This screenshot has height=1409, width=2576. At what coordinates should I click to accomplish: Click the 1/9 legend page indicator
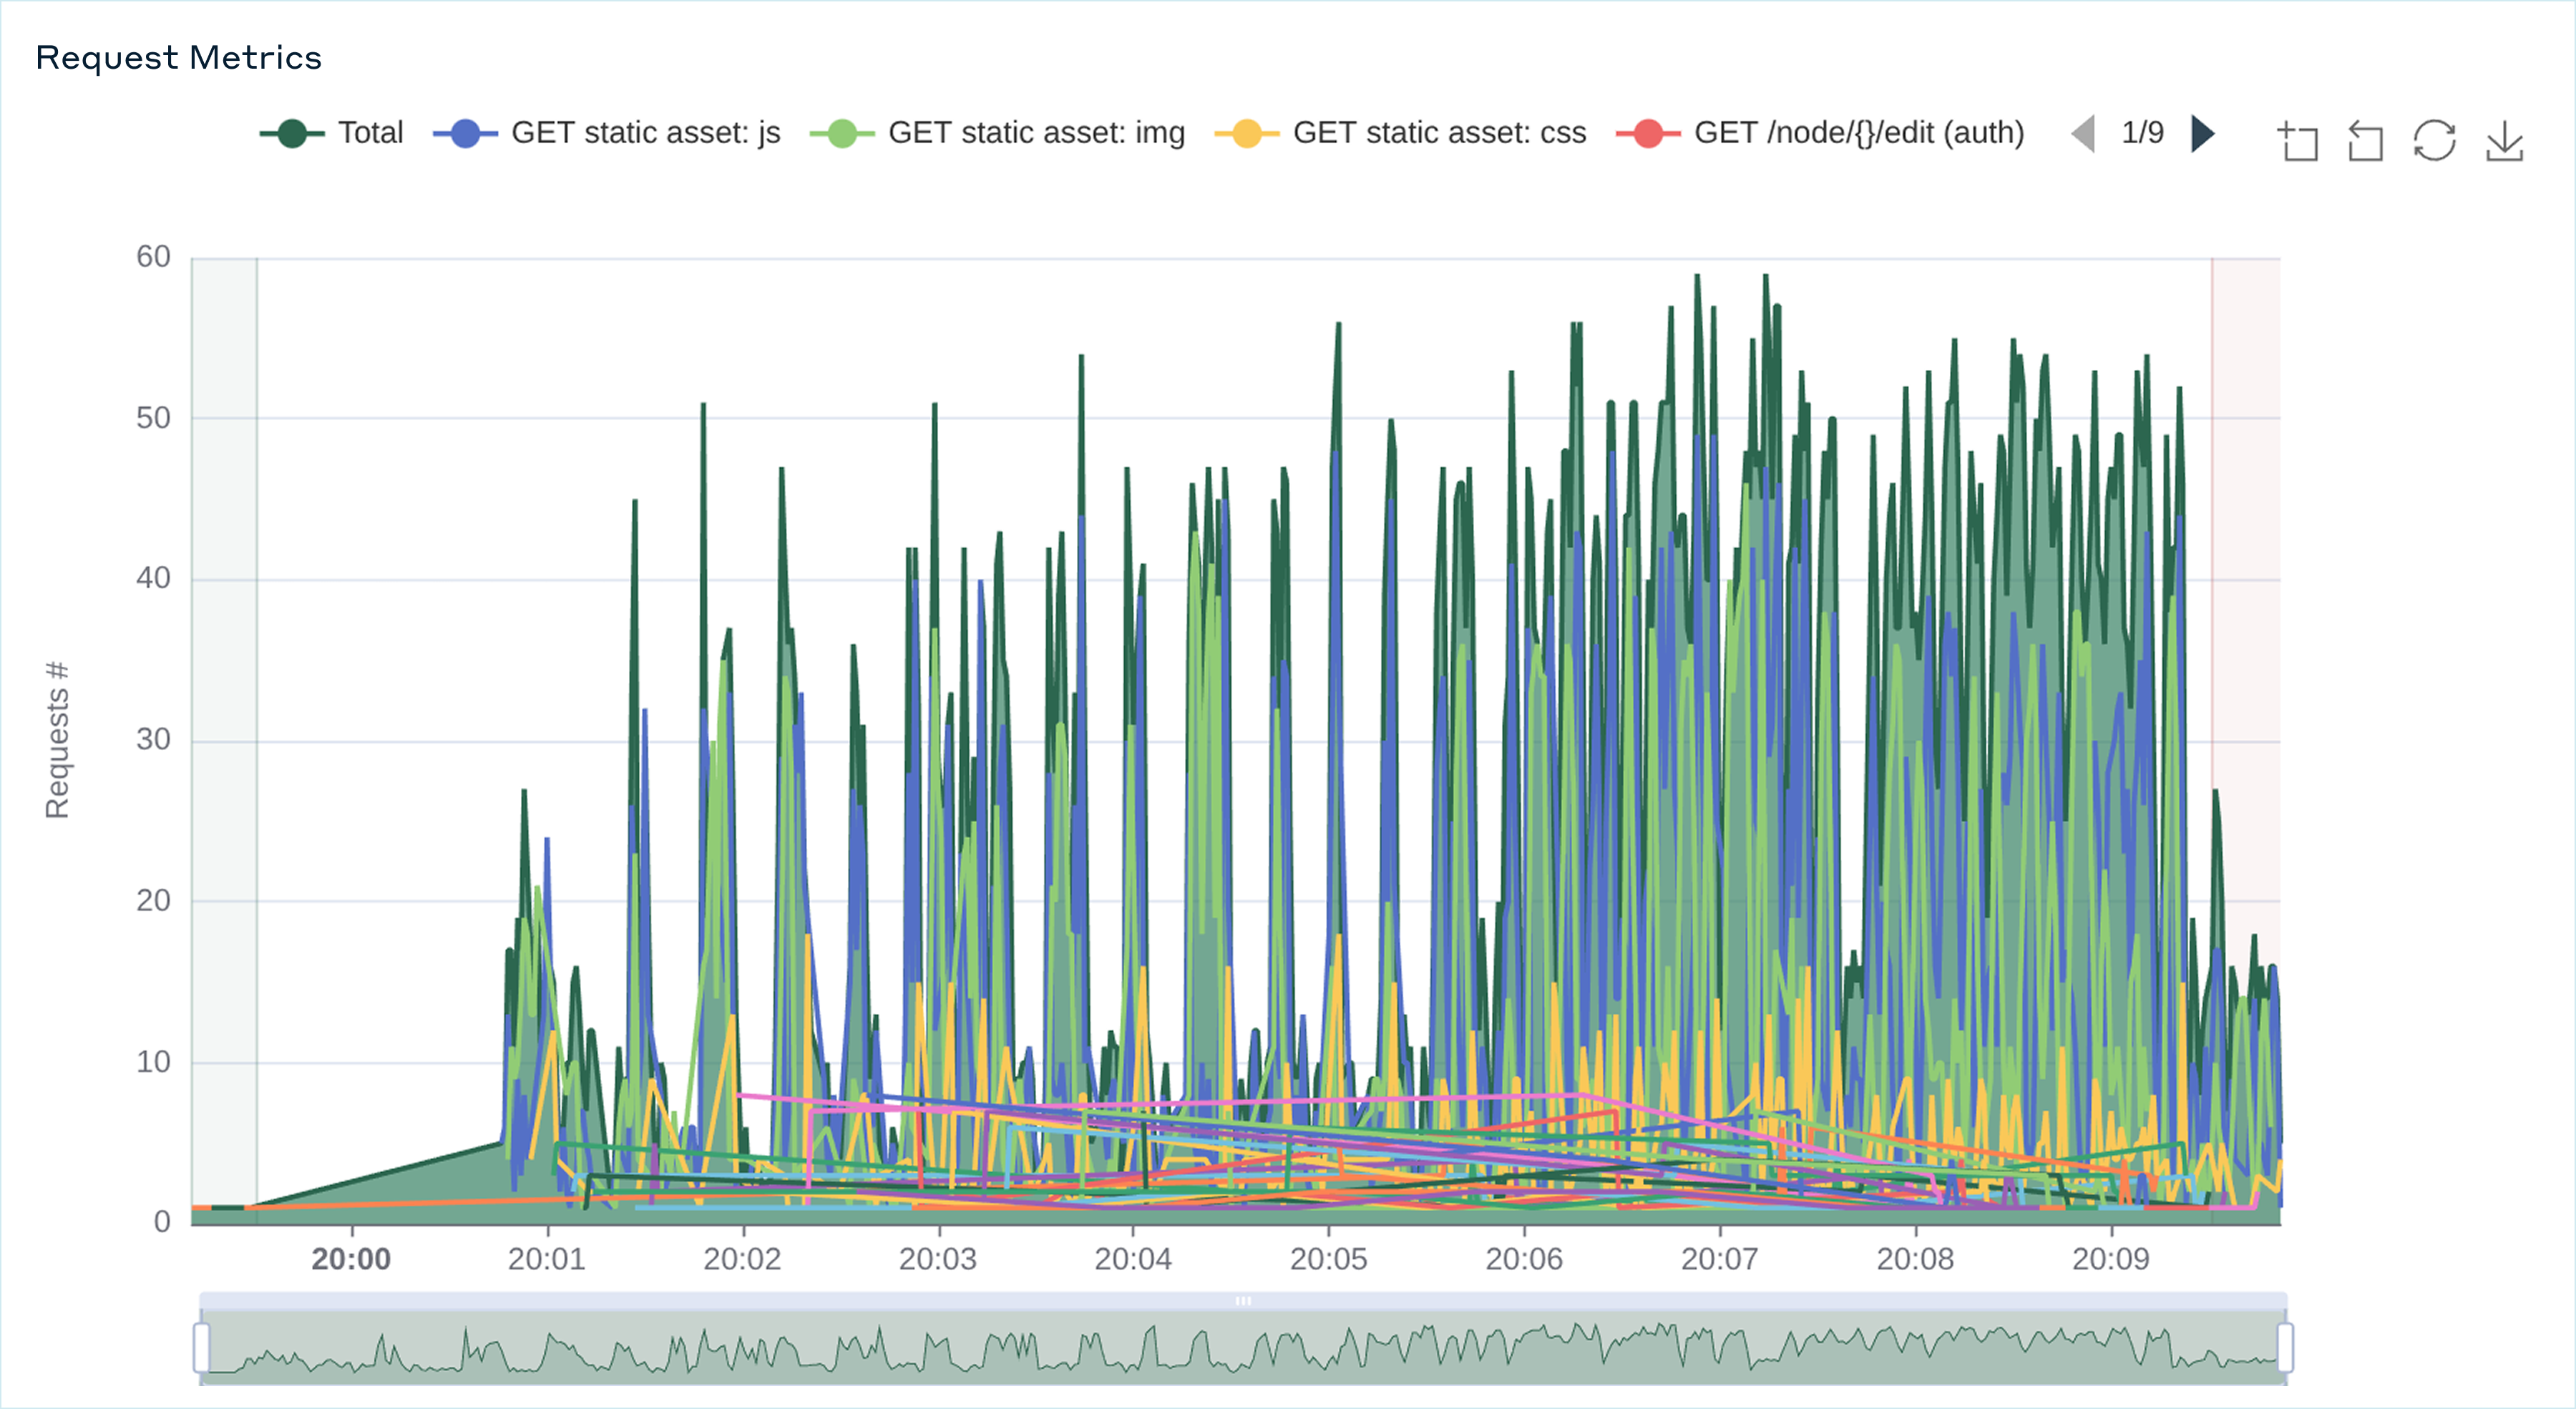(2142, 133)
